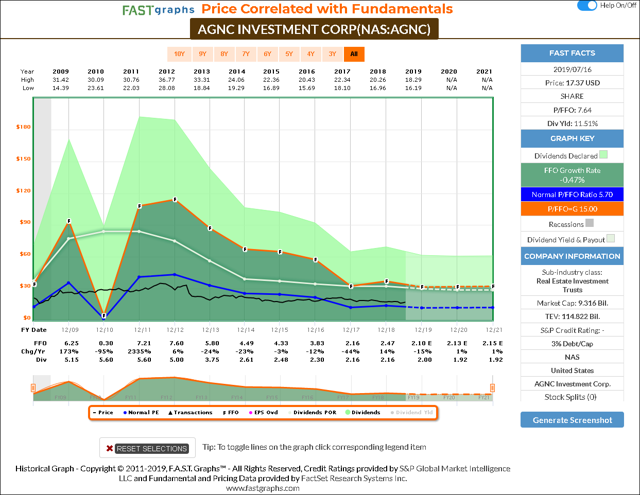Select the 10Y time range tab
The width and height of the screenshot is (640, 495).
(x=179, y=54)
